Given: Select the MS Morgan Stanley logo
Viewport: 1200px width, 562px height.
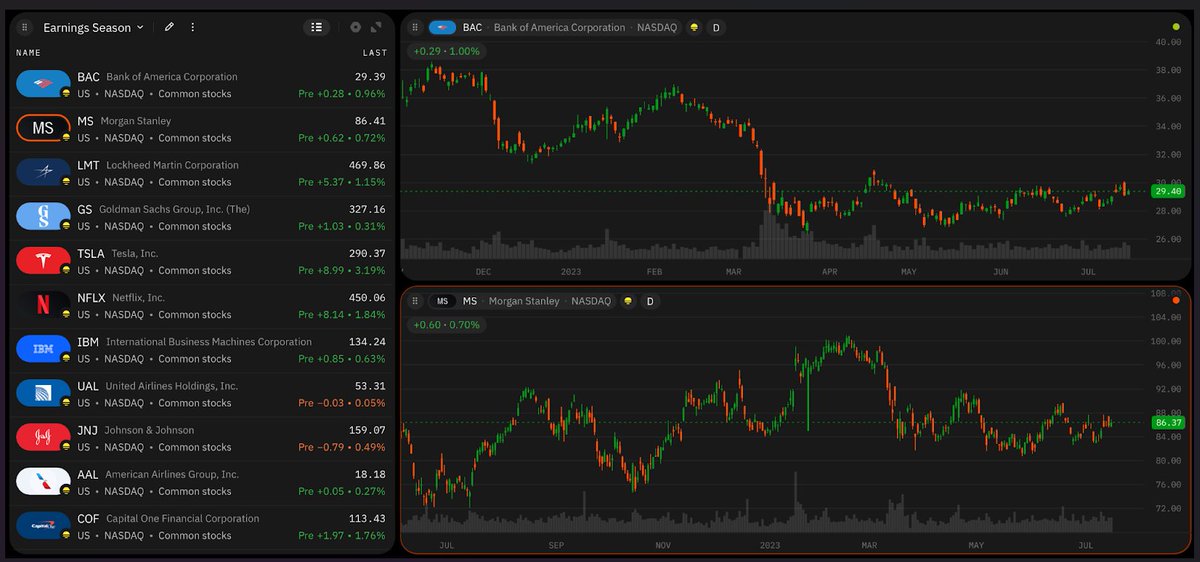Looking at the screenshot, I should point(43,128).
